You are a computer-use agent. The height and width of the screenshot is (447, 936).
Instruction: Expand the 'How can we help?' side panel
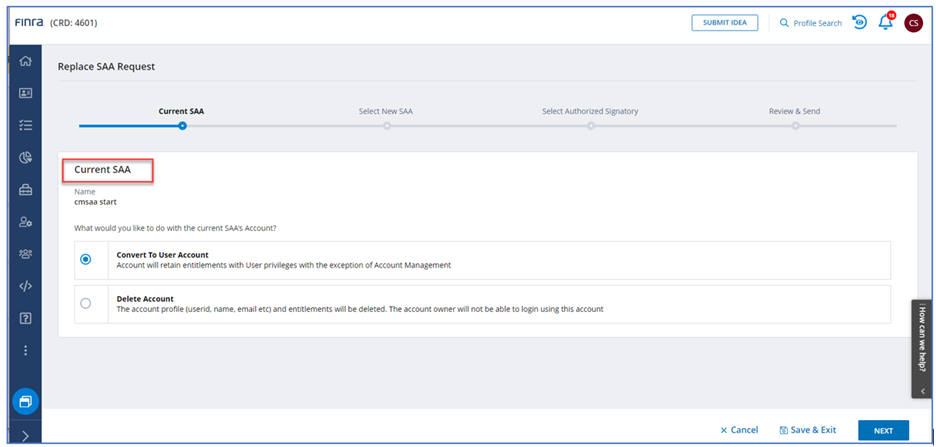[x=923, y=392]
